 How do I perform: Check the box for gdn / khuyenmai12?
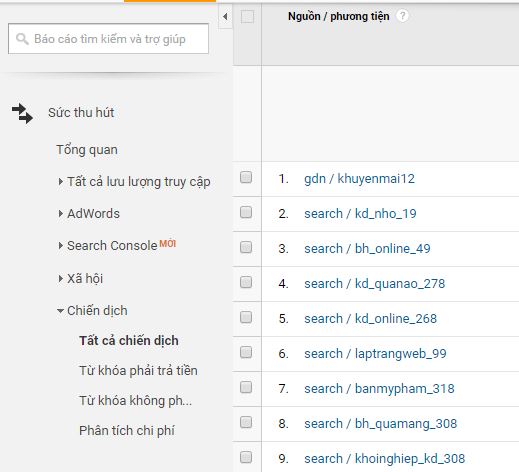pos(246,177)
